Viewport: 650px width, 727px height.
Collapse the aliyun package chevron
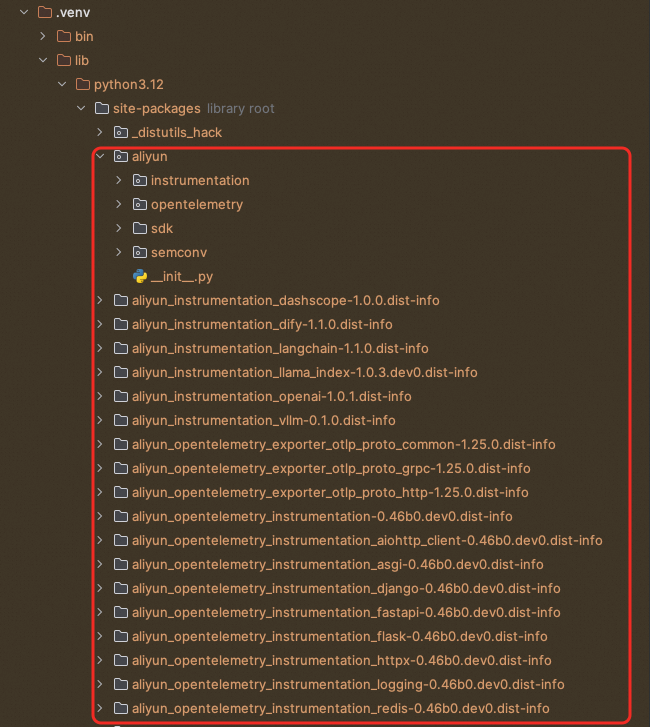click(100, 156)
